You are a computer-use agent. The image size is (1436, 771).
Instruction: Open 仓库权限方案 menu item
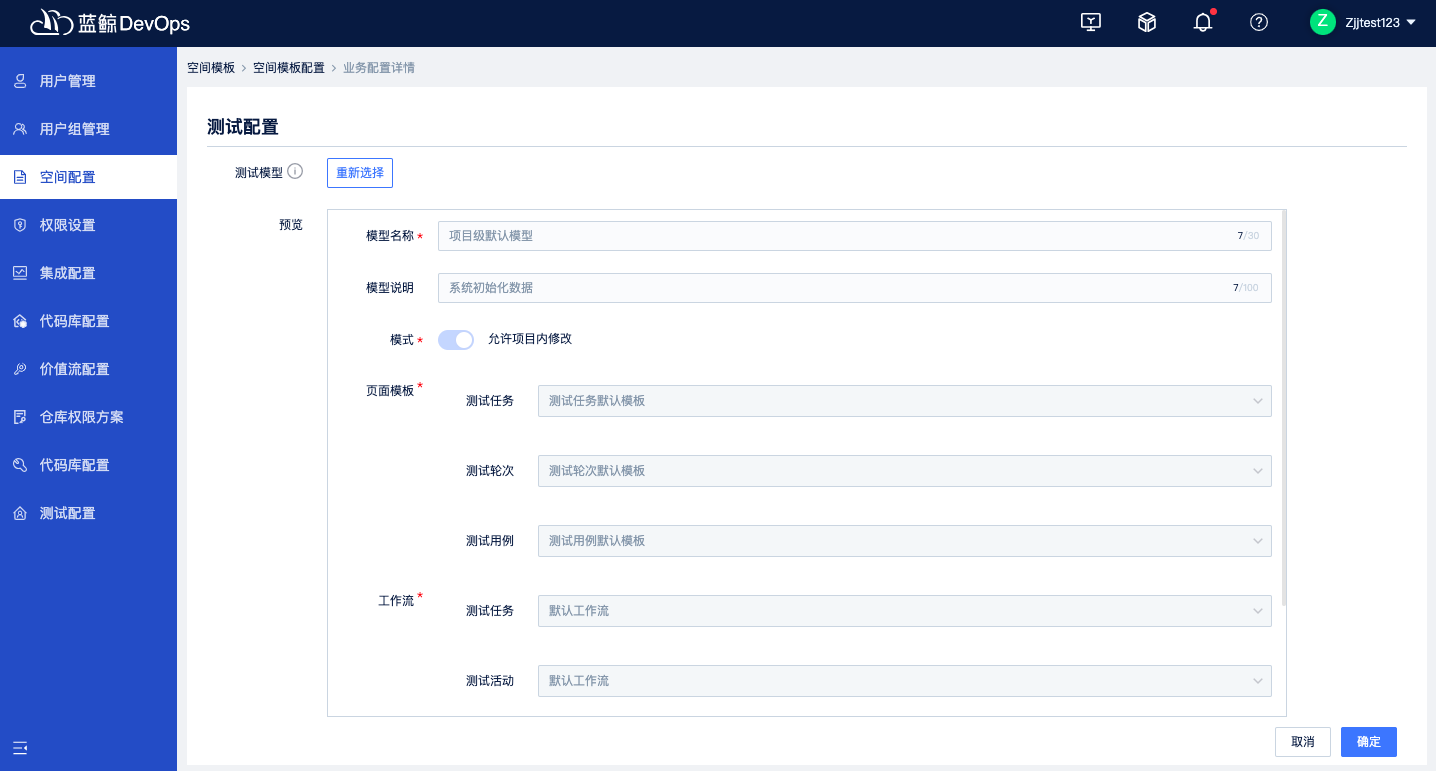[x=88, y=417]
